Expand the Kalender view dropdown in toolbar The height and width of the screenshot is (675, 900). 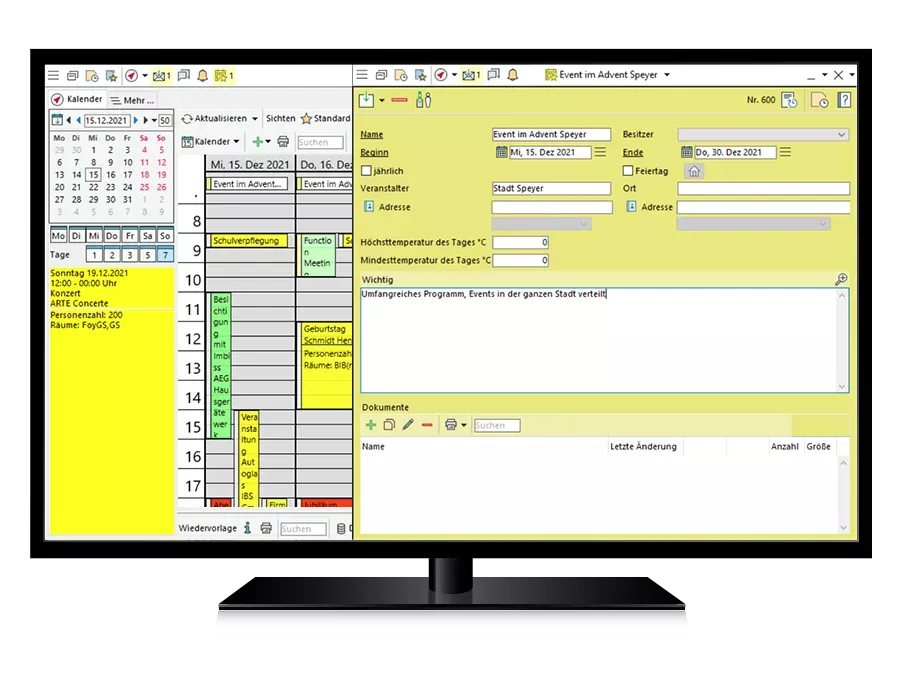pyautogui.click(x=236, y=142)
